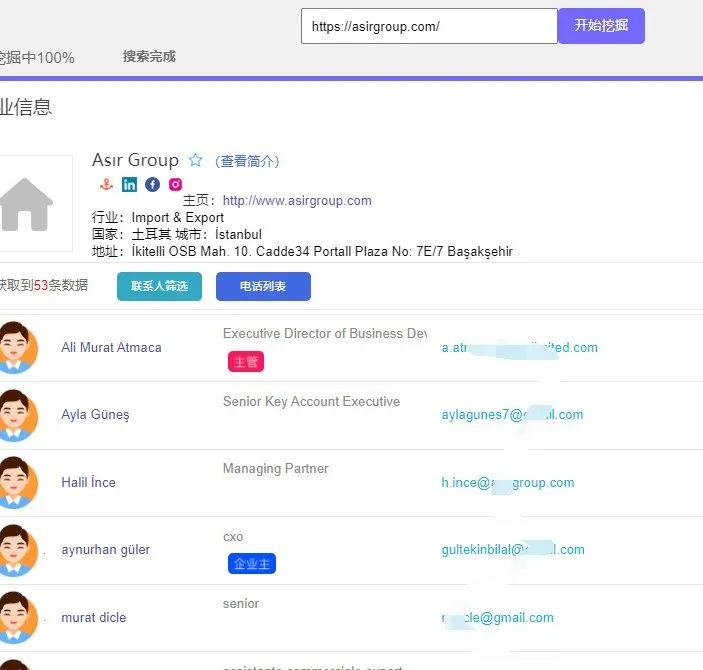Viewport: 703px width, 670px height.
Task: Open Asır Group's Instagram icon
Action: [175, 184]
